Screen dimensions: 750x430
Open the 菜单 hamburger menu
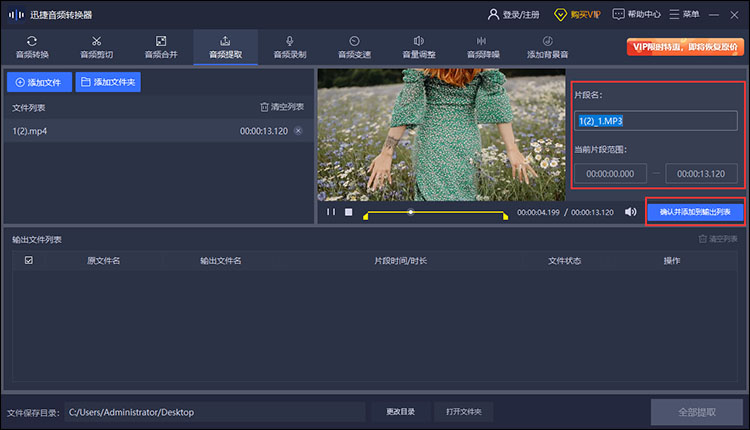click(x=684, y=14)
